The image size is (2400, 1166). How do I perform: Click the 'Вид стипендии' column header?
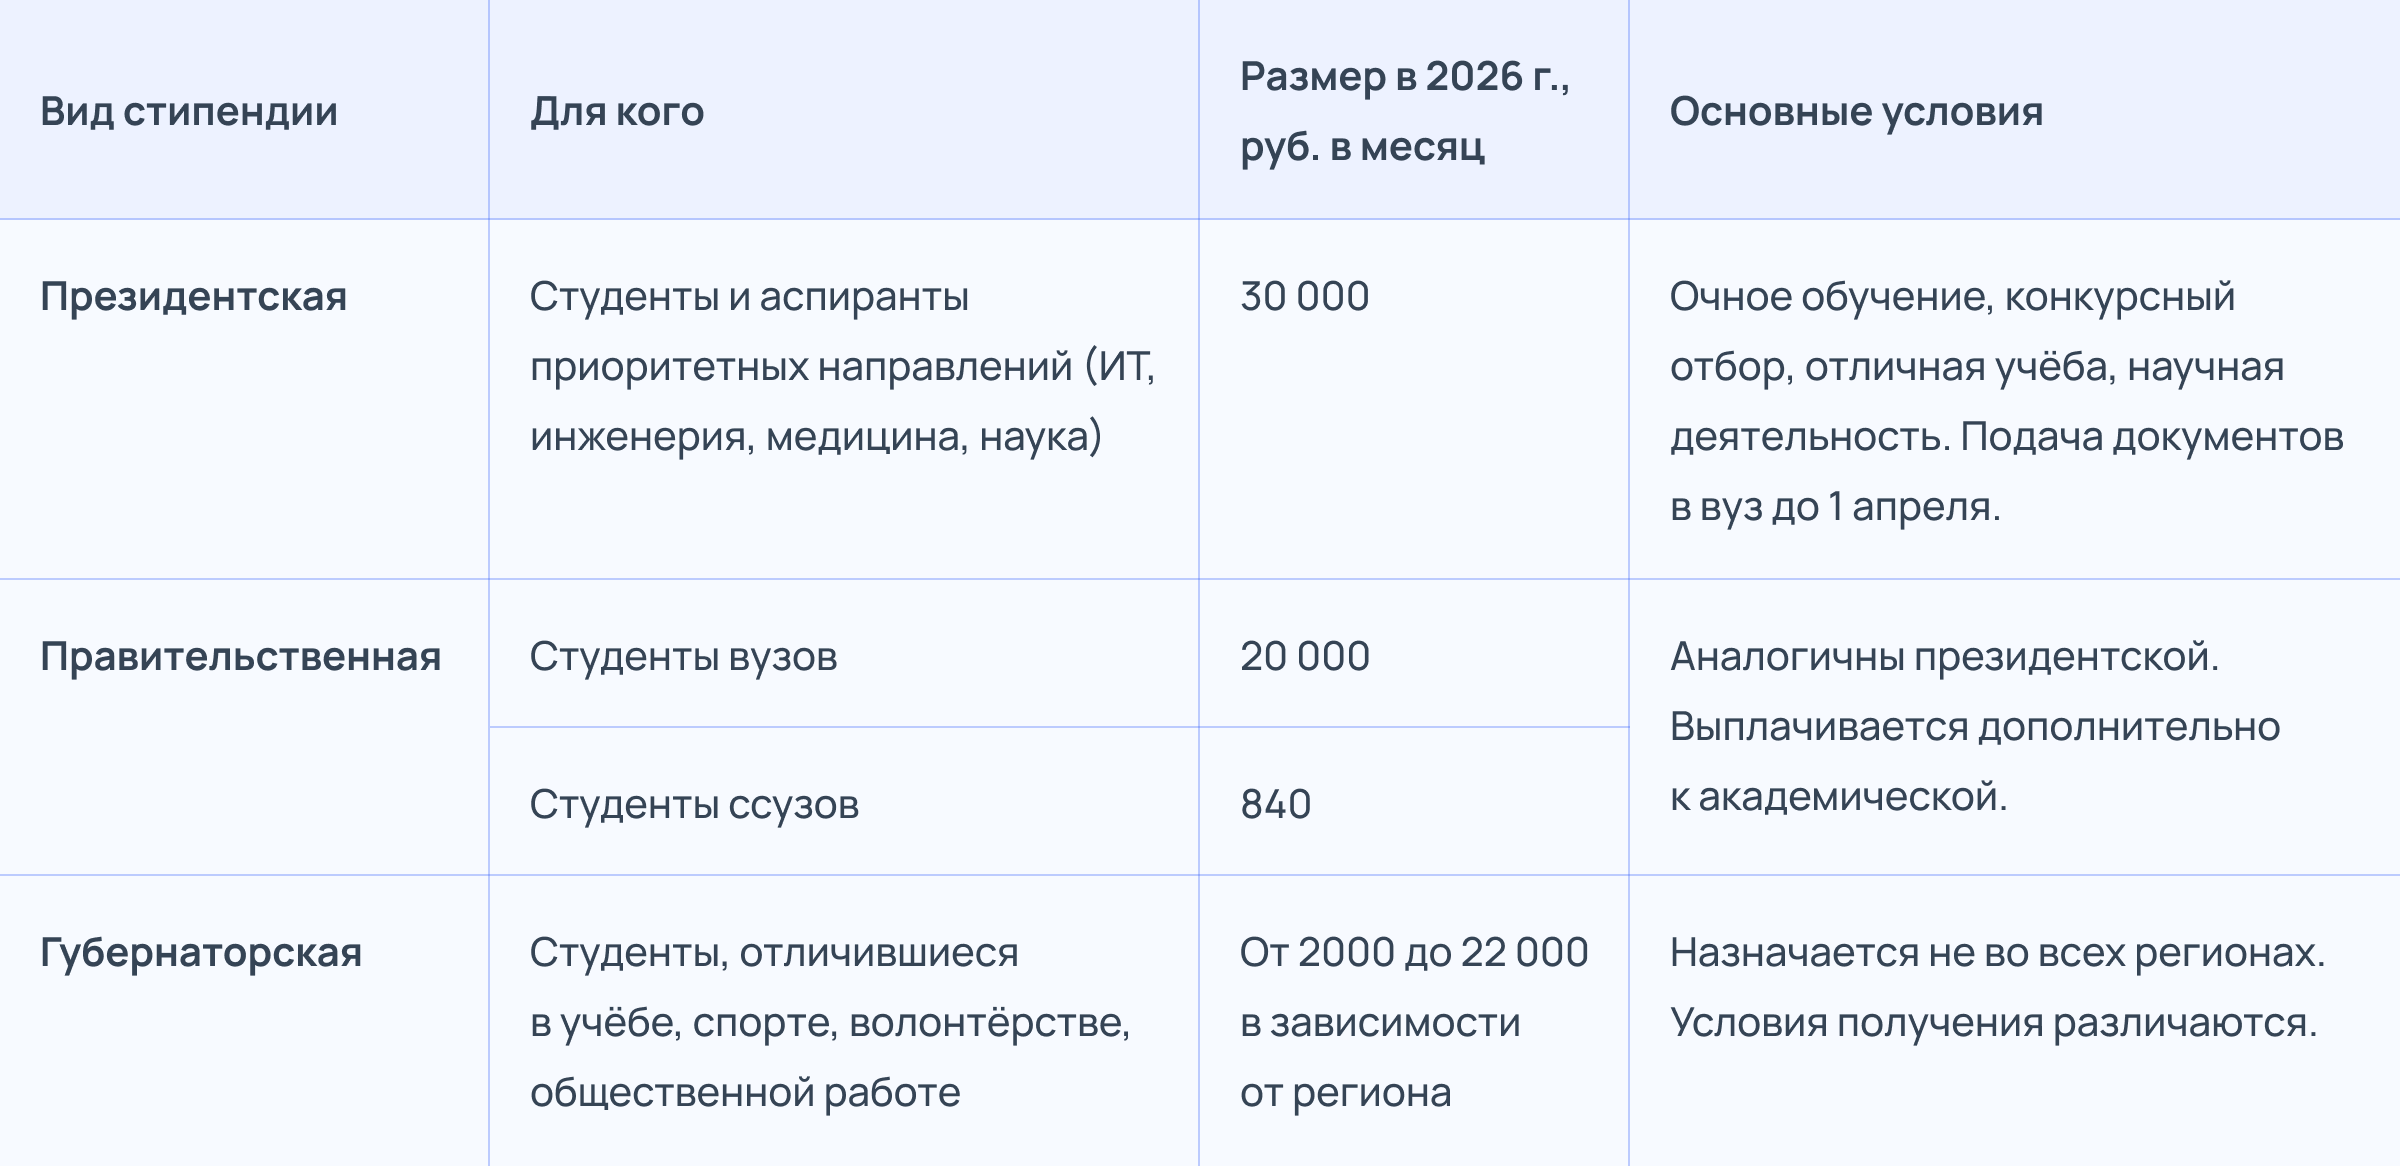[189, 111]
